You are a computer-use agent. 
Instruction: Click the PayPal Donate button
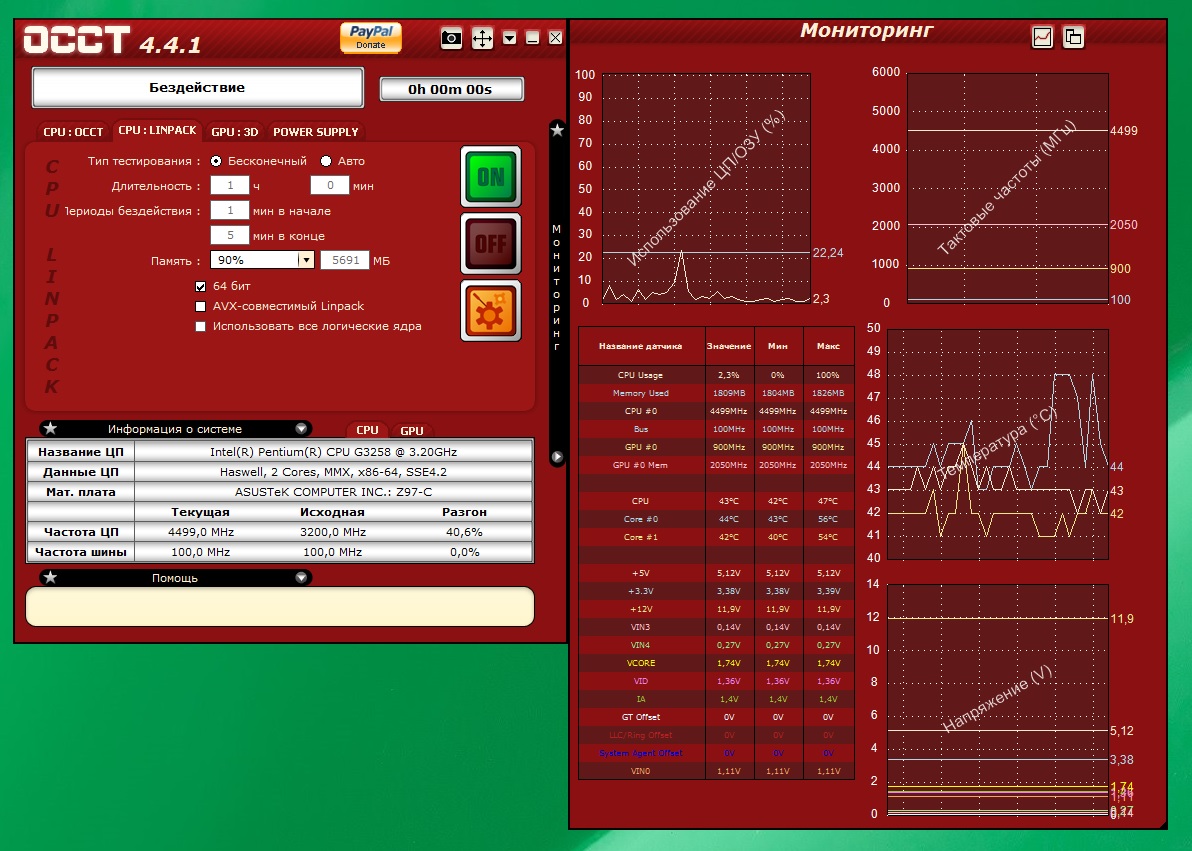point(371,37)
